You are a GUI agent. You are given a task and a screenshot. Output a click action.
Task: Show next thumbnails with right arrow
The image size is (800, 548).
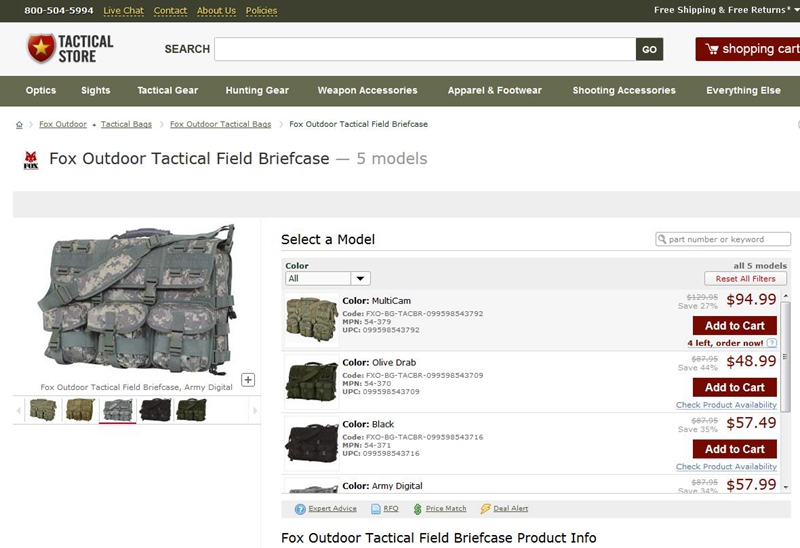[255, 410]
